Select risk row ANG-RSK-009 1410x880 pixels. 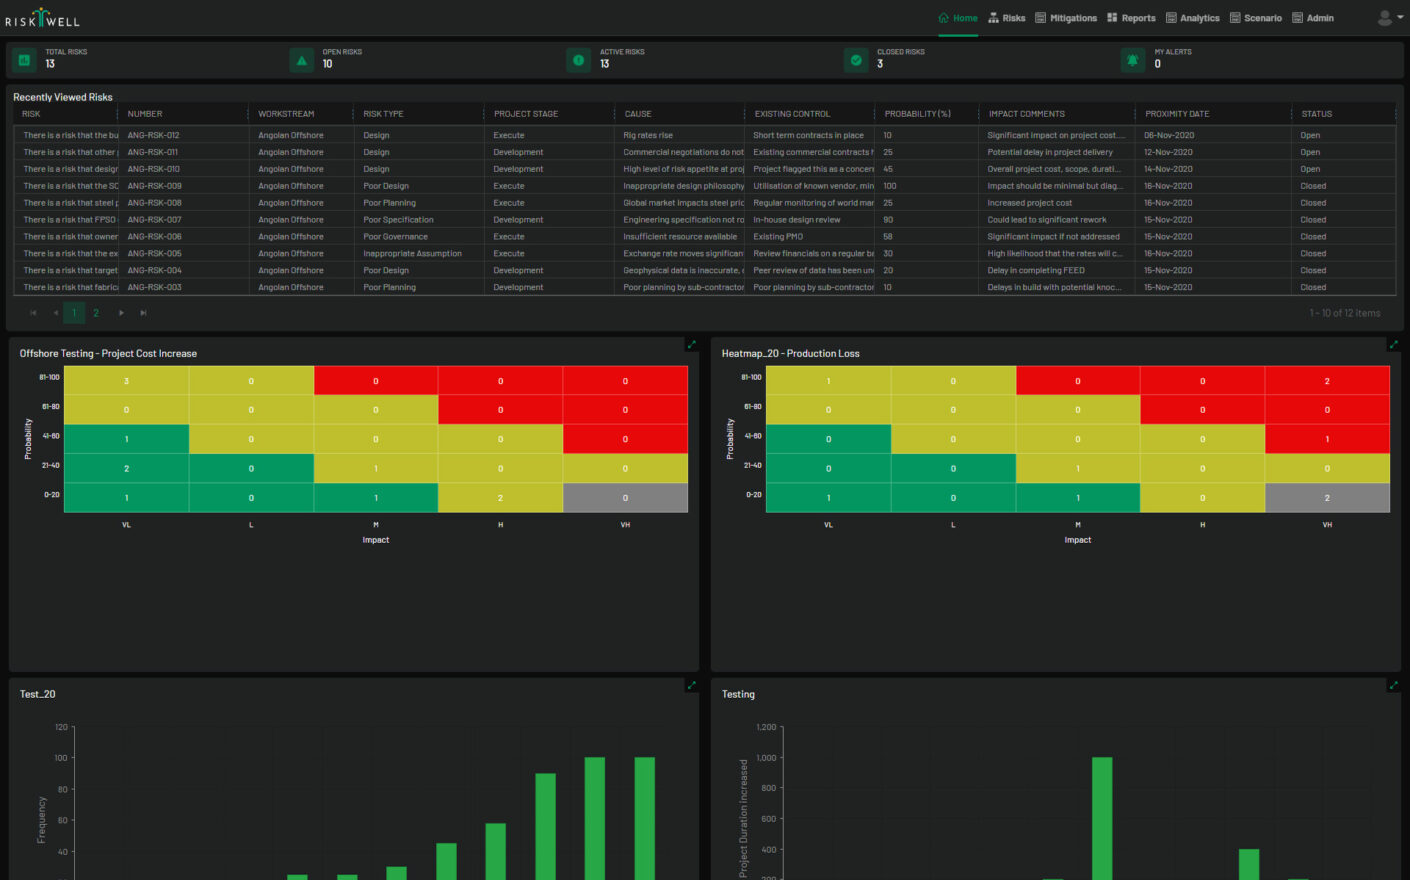point(704,186)
